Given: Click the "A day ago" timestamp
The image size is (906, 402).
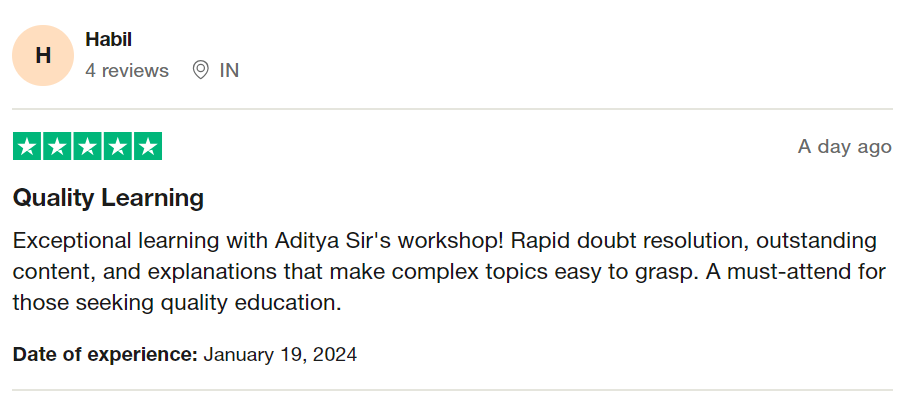Looking at the screenshot, I should coord(844,147).
